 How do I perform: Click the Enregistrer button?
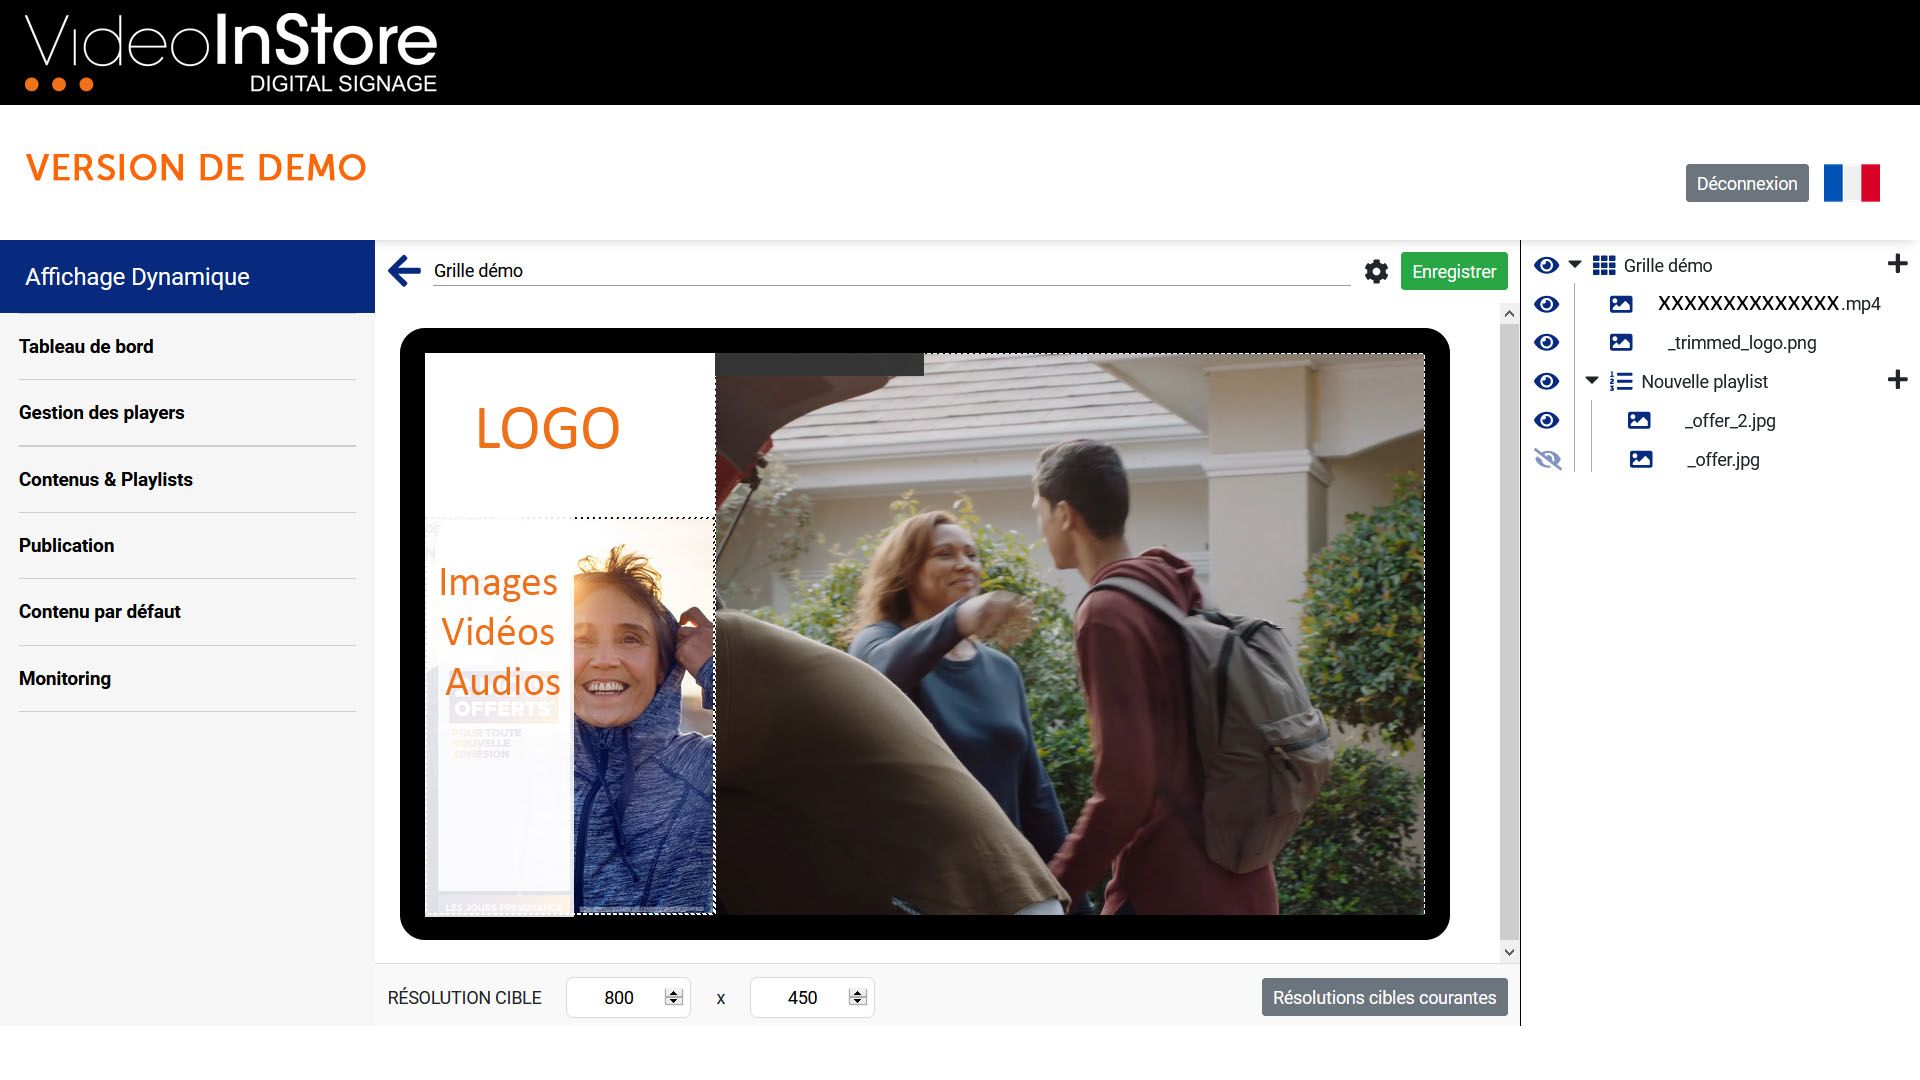pos(1453,272)
